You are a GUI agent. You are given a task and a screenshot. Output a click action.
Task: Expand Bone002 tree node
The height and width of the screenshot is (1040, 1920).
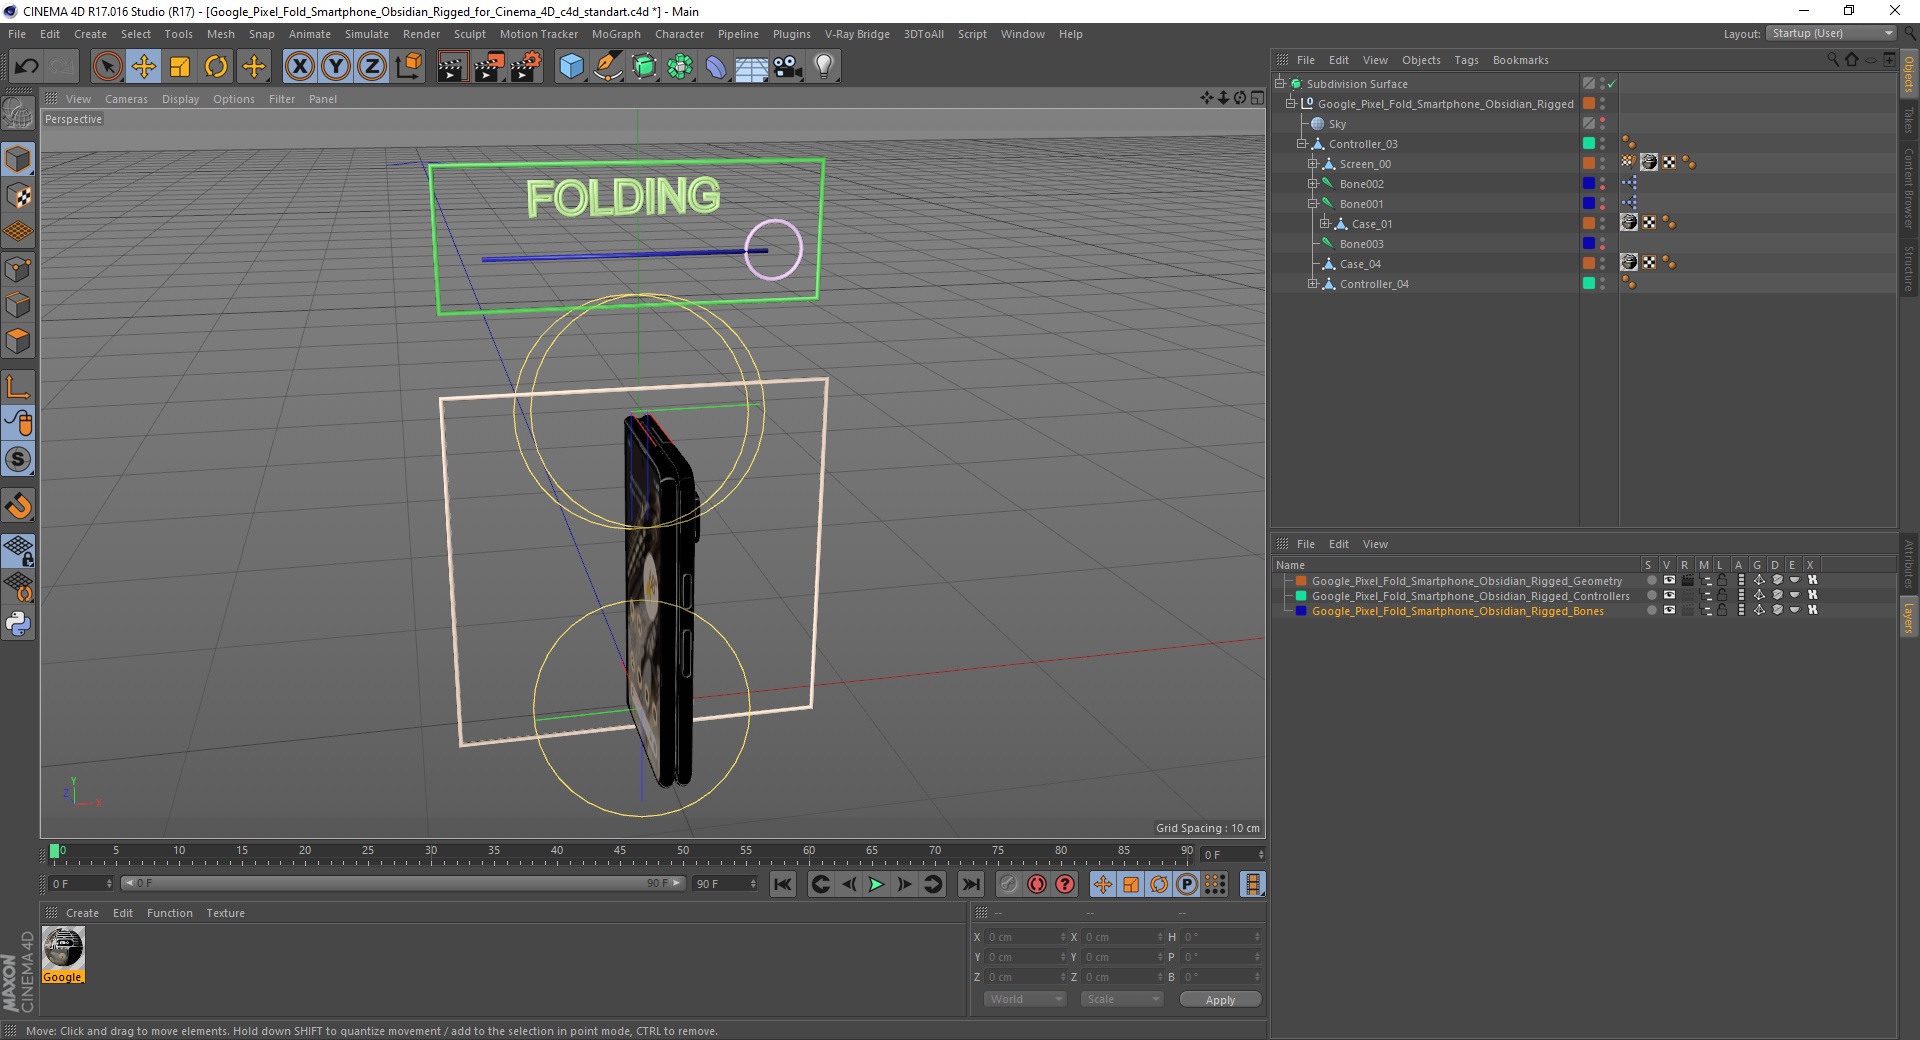click(1313, 184)
